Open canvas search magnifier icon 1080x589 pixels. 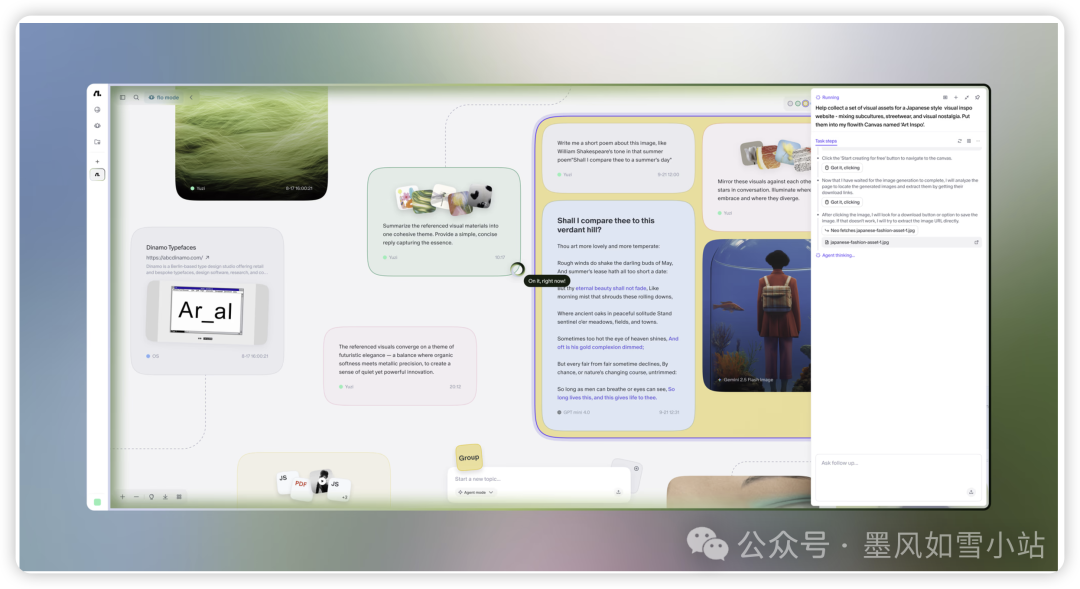pyautogui.click(x=136, y=97)
